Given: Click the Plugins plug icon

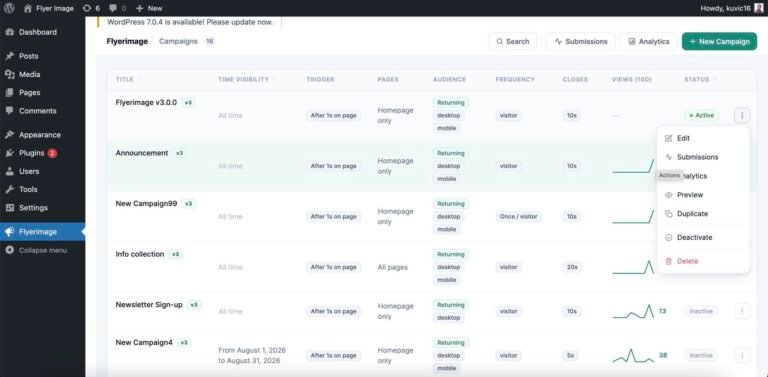Looking at the screenshot, I should point(9,153).
